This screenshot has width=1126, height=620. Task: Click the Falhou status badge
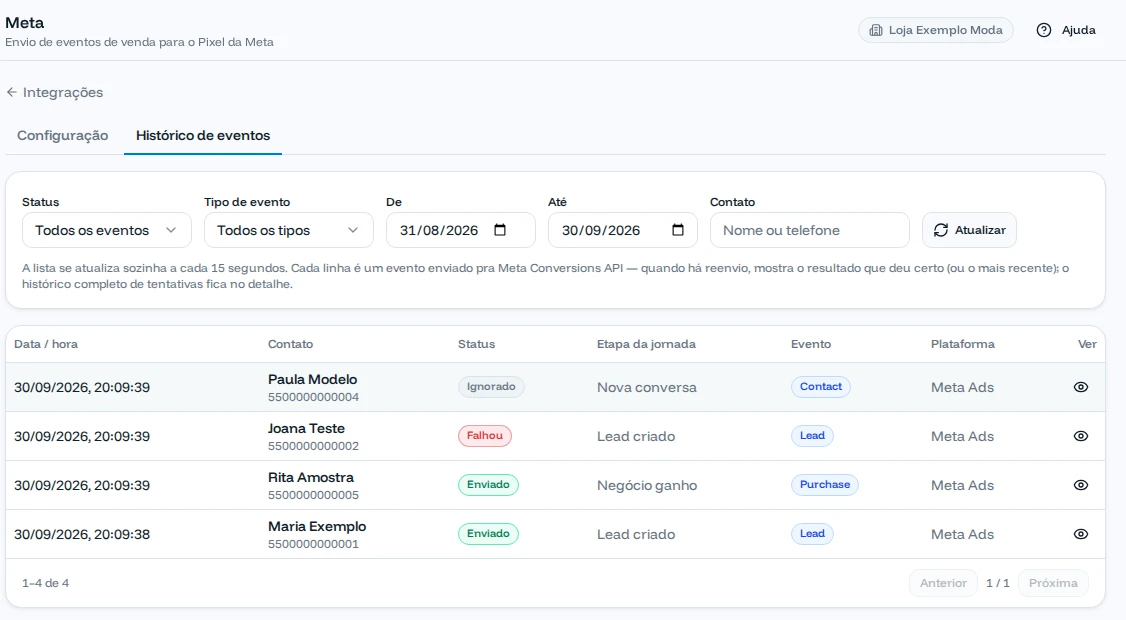coord(485,435)
